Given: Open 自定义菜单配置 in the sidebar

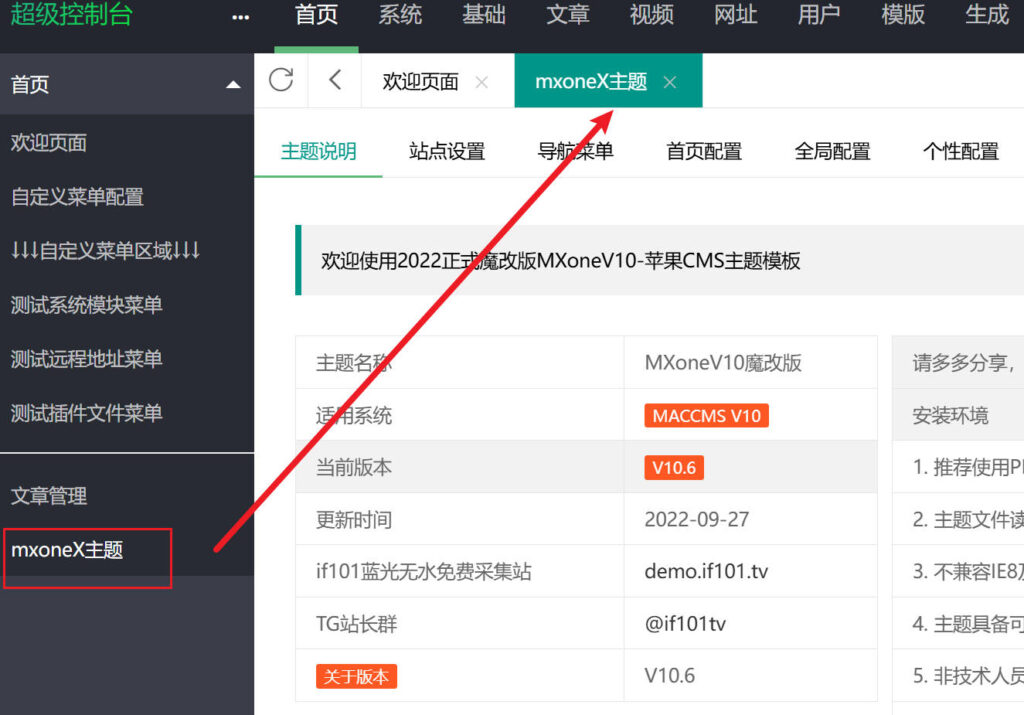Looking at the screenshot, I should [77, 197].
